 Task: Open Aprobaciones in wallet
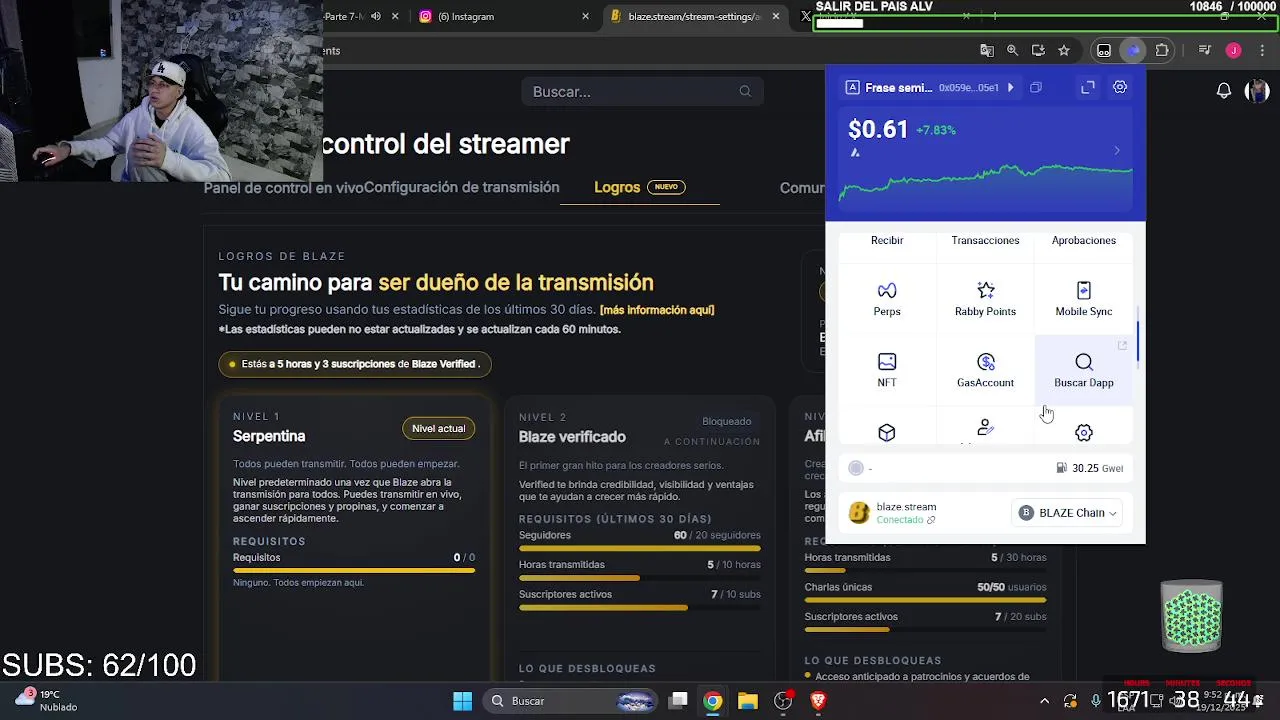(1083, 240)
